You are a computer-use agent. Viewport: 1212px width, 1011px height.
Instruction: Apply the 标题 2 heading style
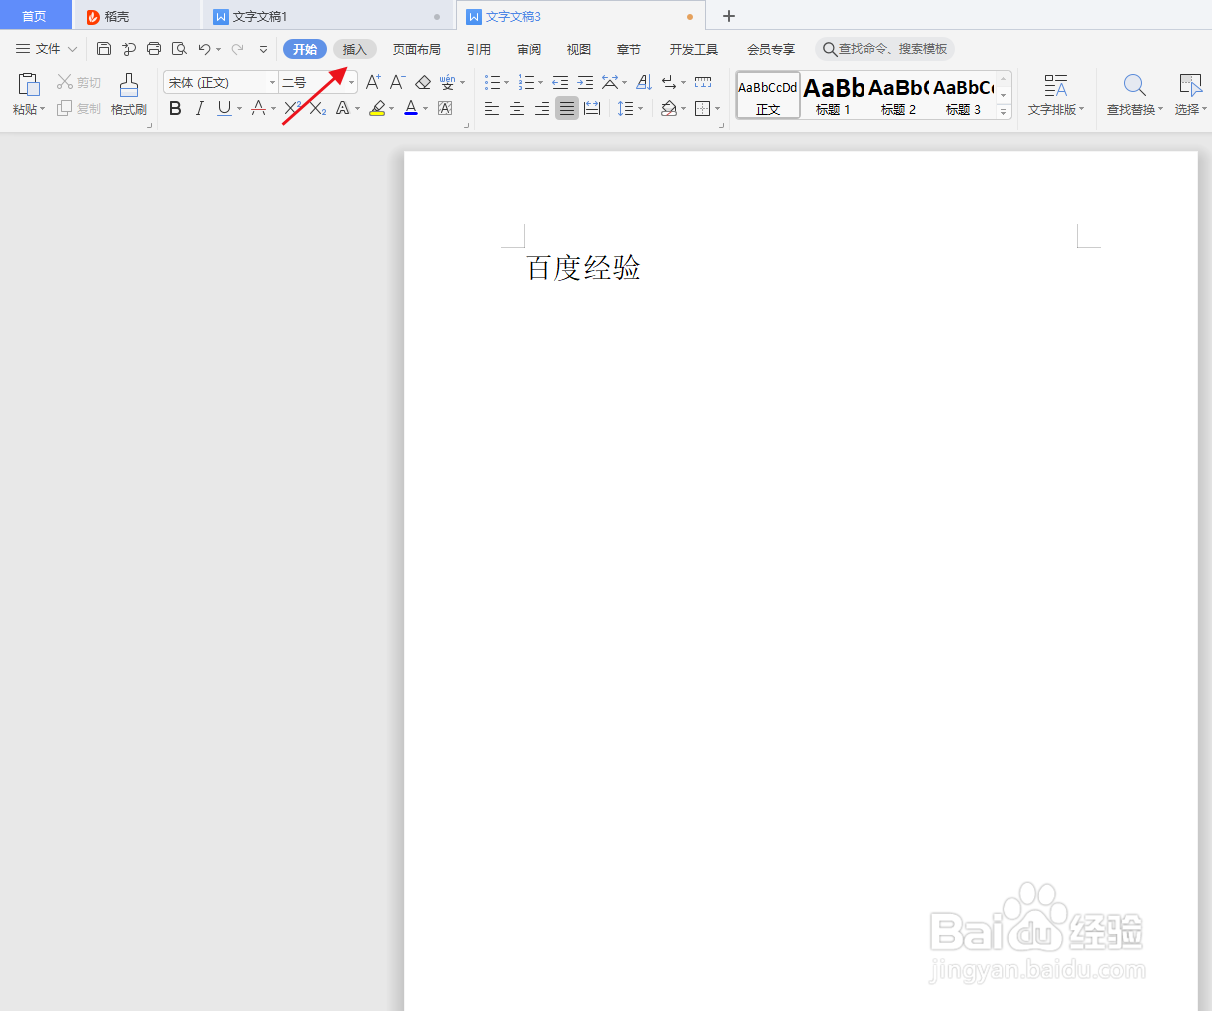(x=898, y=95)
